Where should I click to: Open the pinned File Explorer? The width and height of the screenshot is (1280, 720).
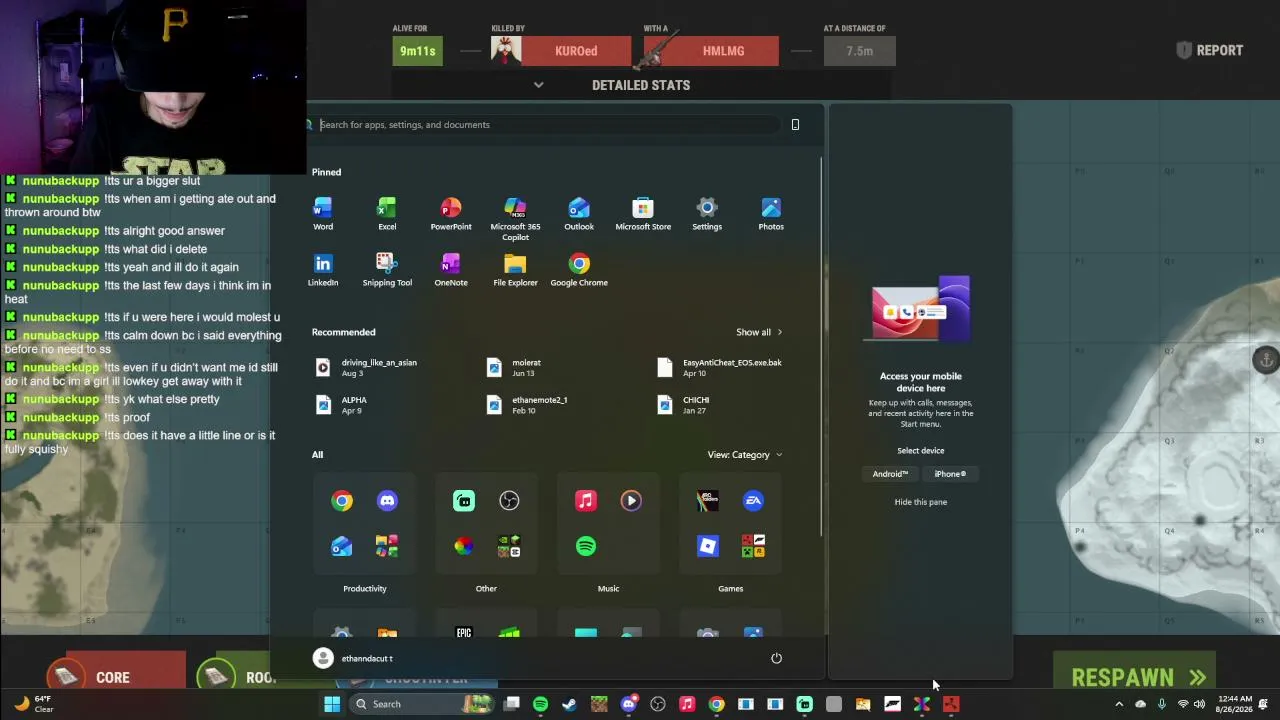(515, 269)
